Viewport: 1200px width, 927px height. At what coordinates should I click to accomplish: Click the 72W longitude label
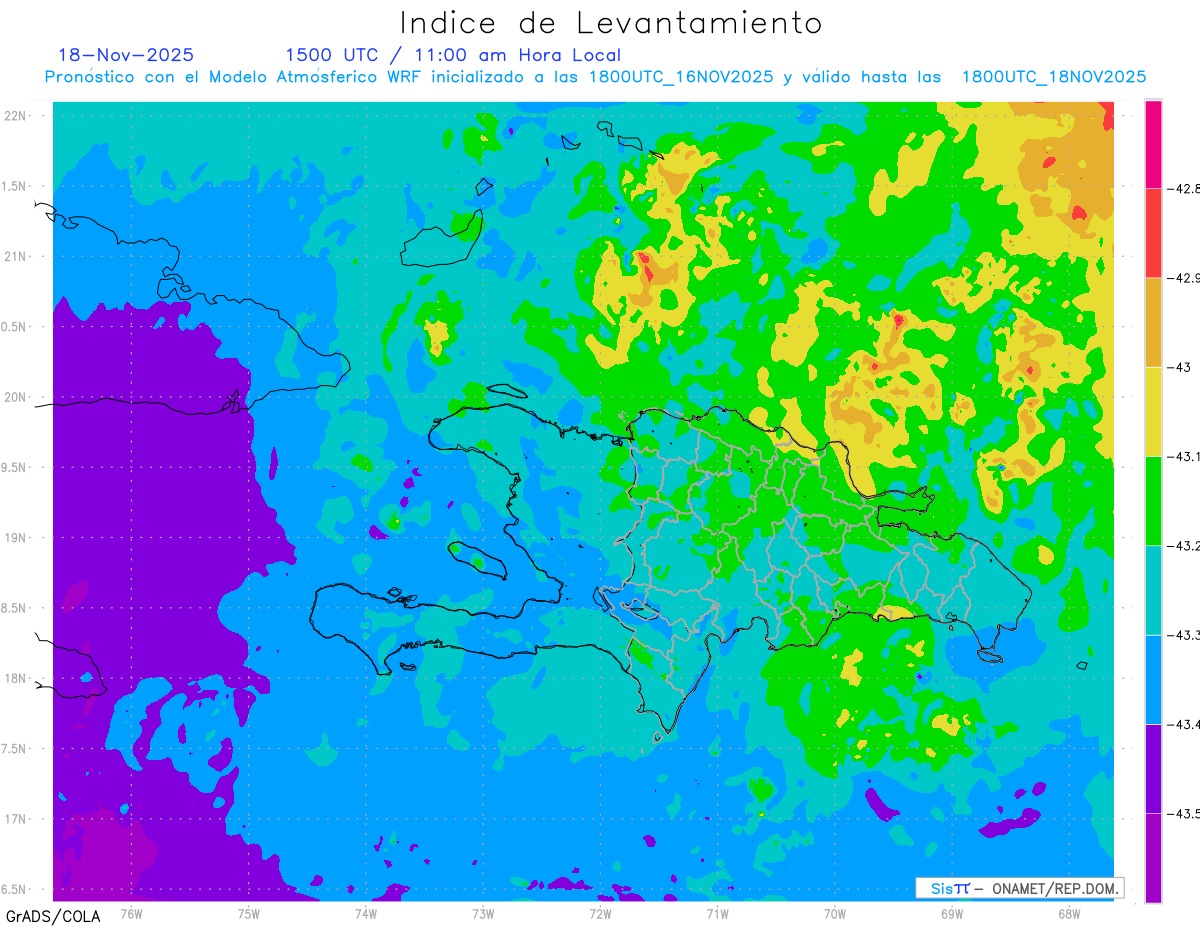coord(600,912)
